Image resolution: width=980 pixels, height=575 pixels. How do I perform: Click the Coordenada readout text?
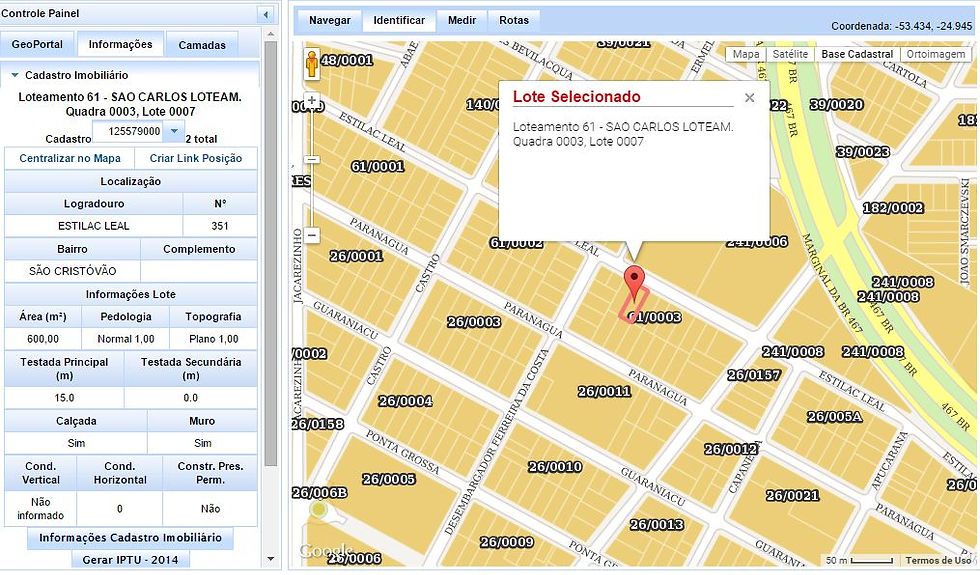[901, 26]
